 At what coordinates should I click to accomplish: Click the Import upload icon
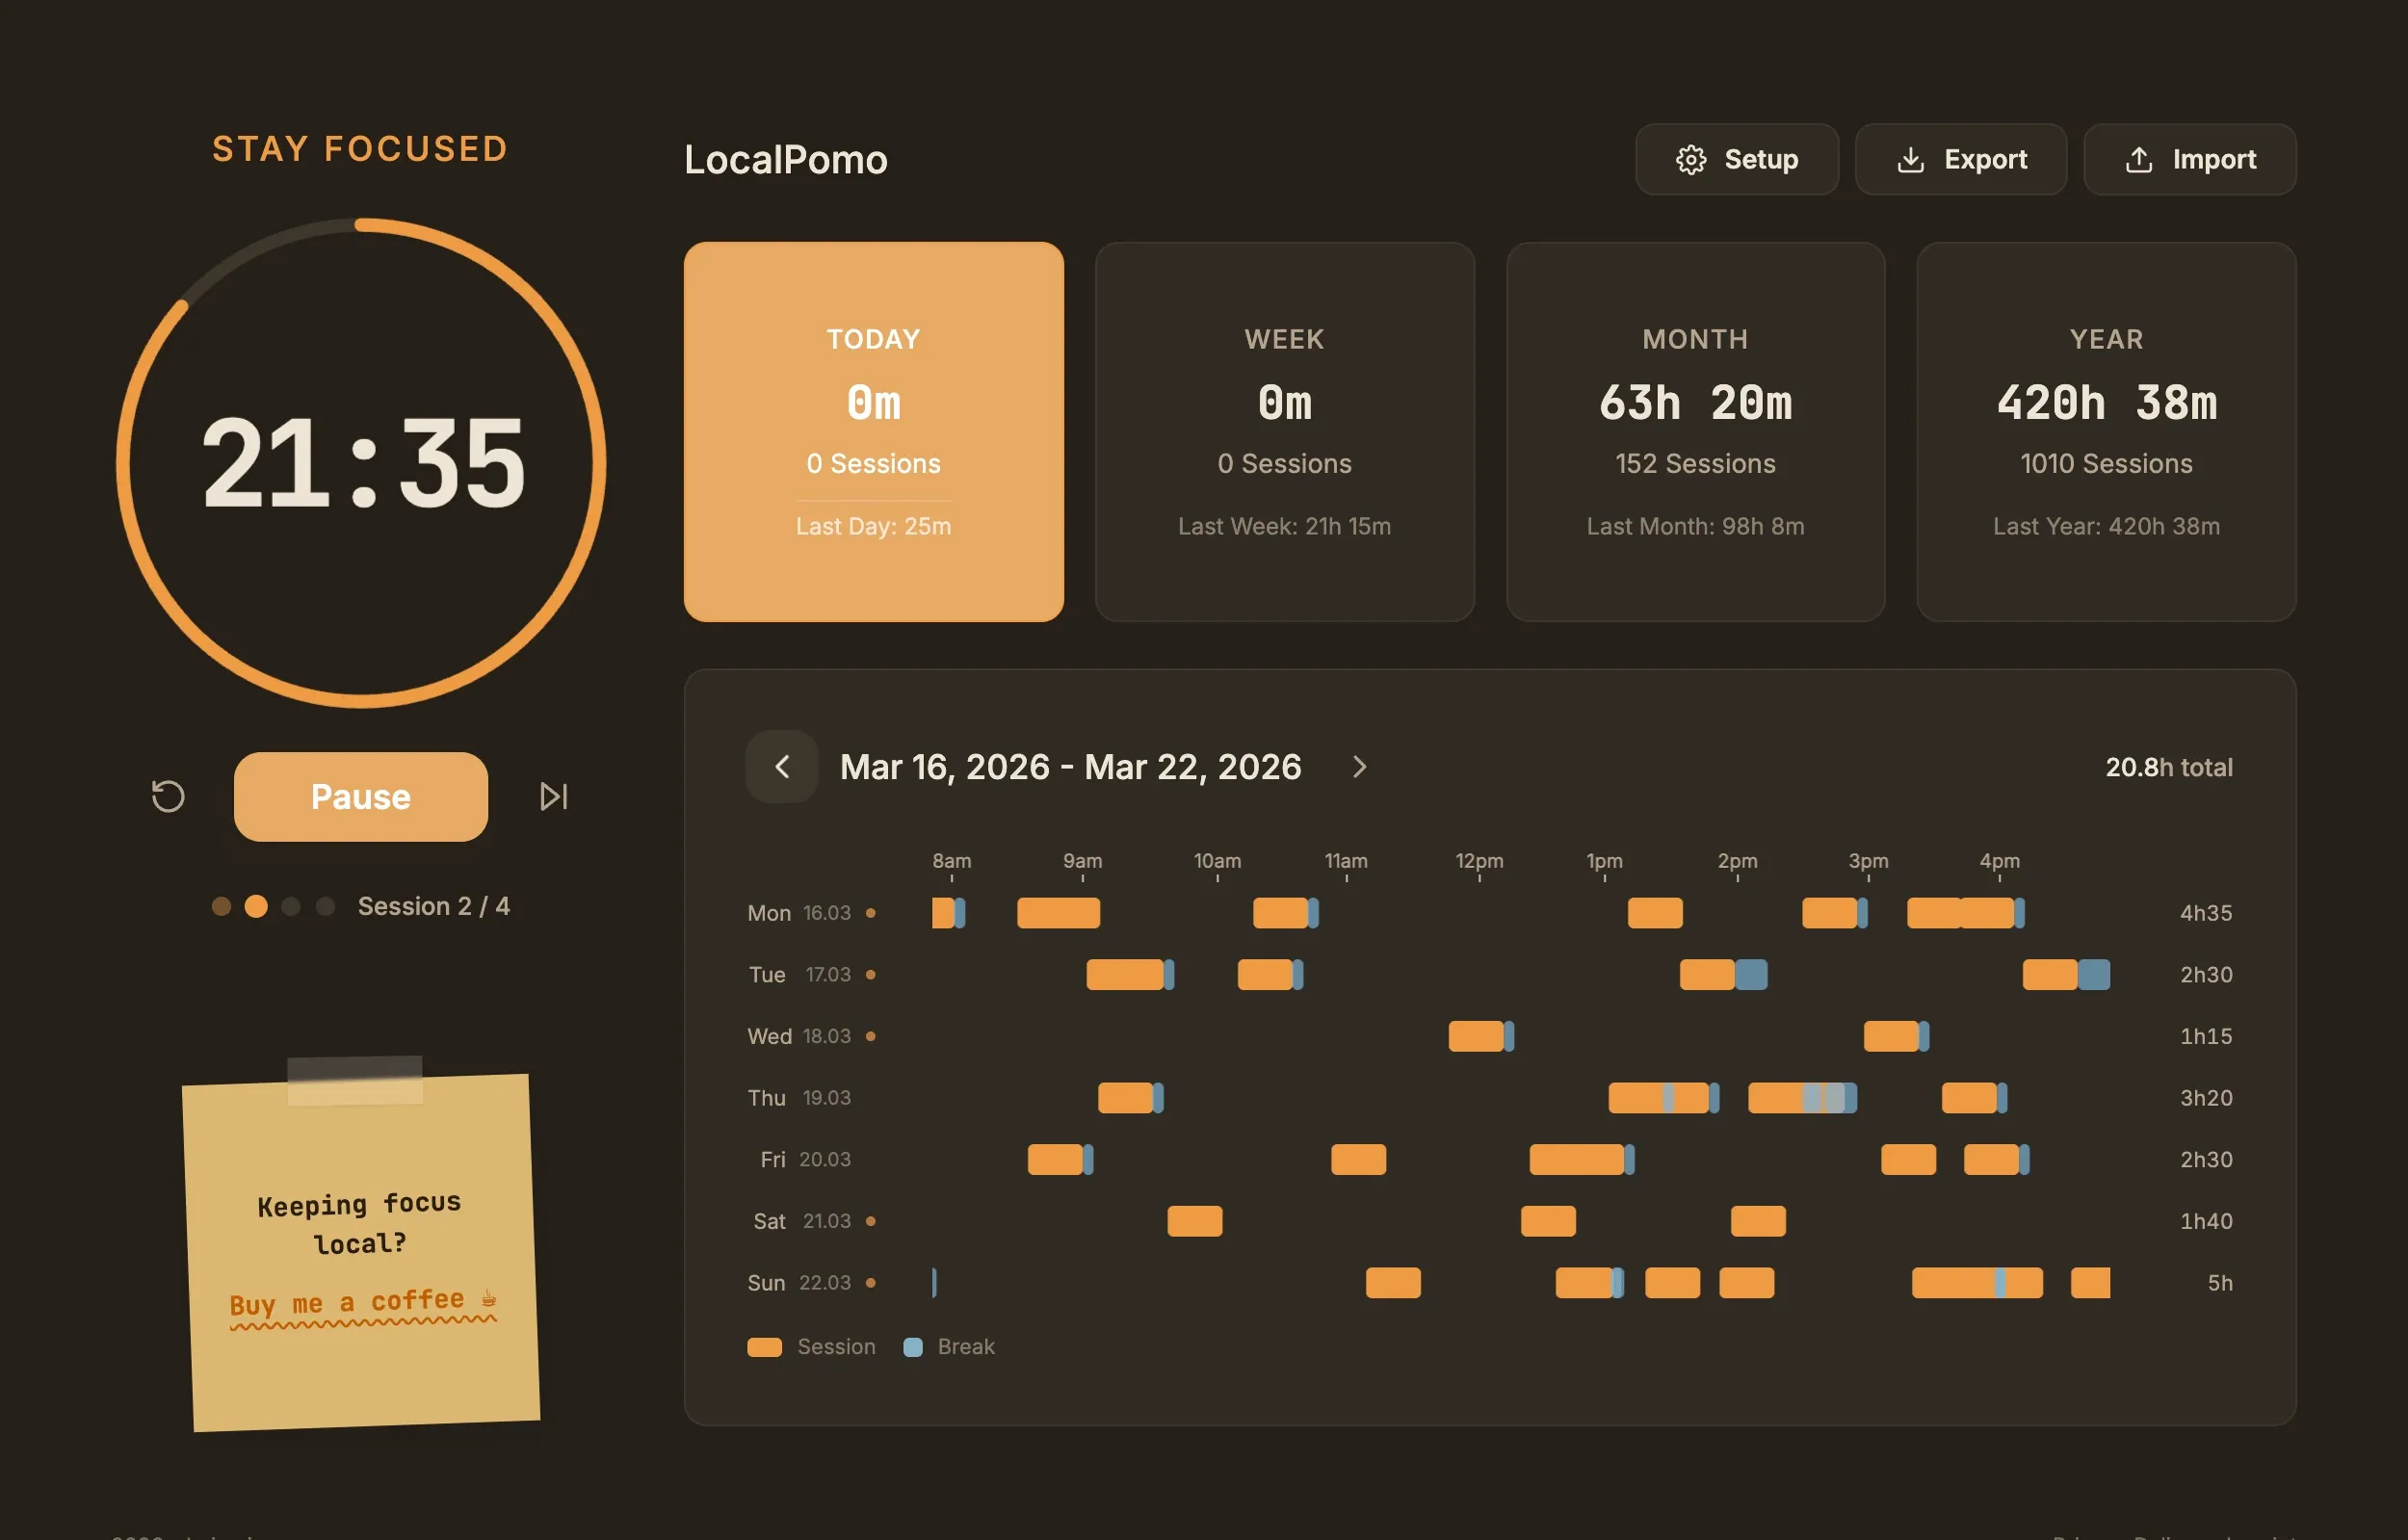(x=2138, y=160)
